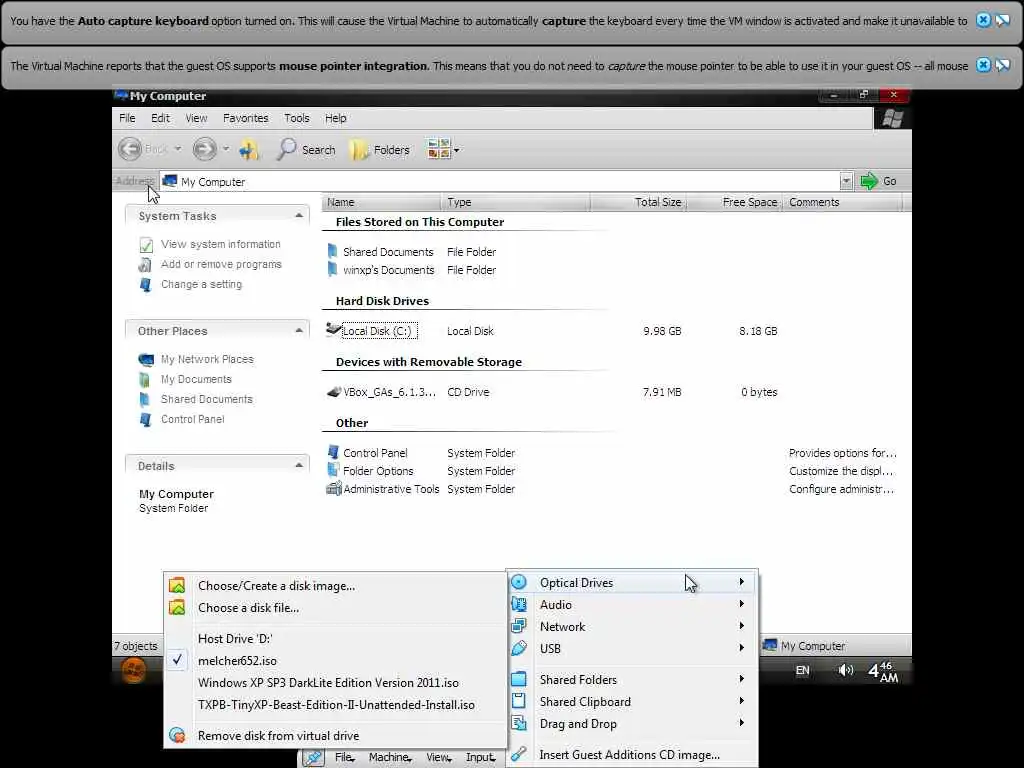Viewport: 1024px width, 768px height.
Task: Open the Edit menu
Action: [x=160, y=118]
